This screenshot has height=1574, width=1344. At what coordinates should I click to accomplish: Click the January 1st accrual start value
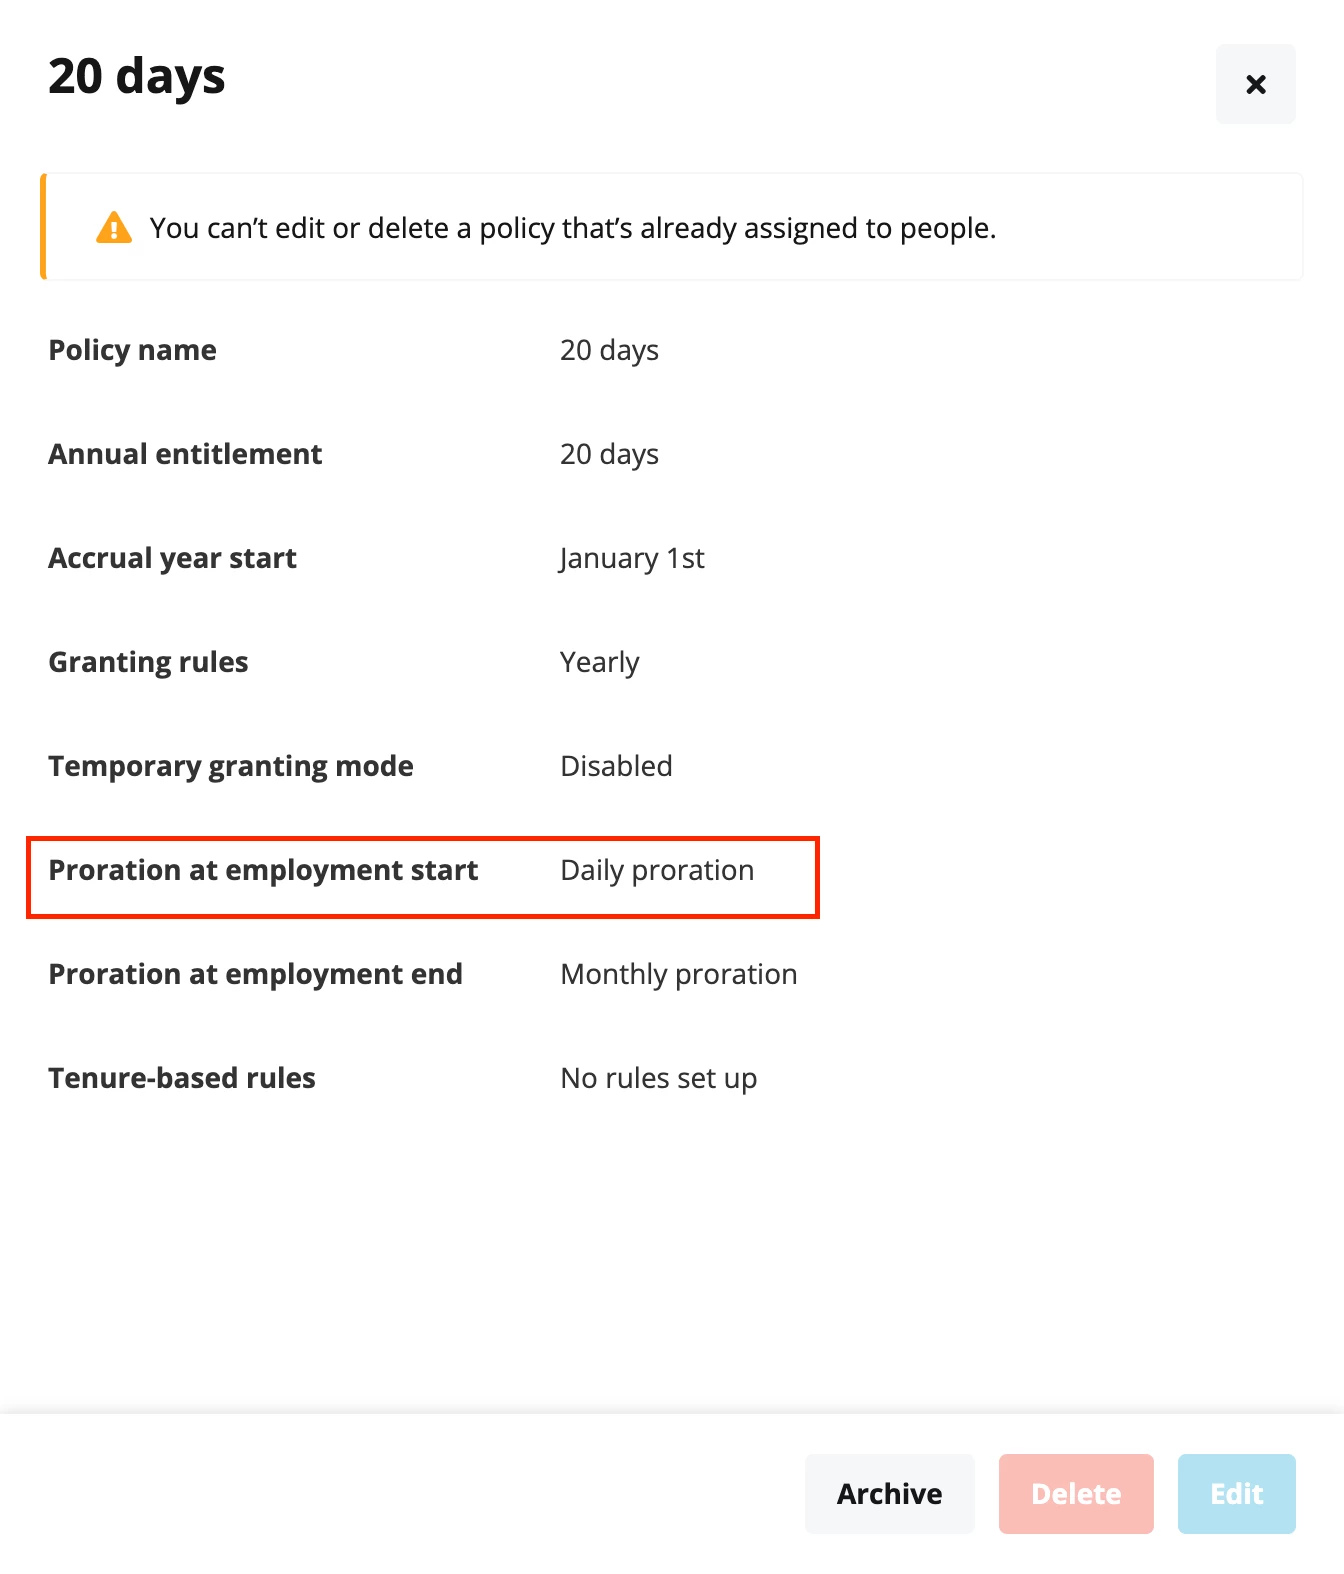coord(632,558)
